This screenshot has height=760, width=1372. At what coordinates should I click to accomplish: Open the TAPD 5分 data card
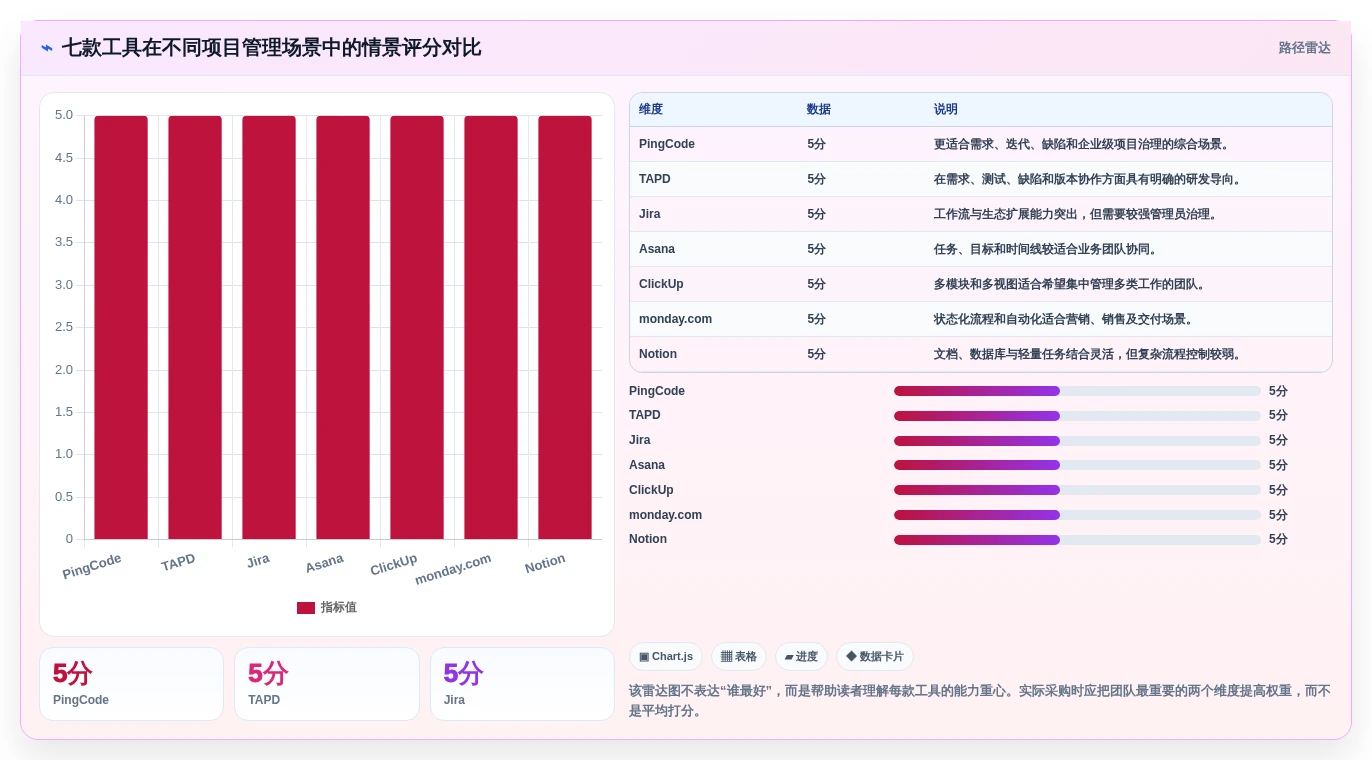(327, 684)
